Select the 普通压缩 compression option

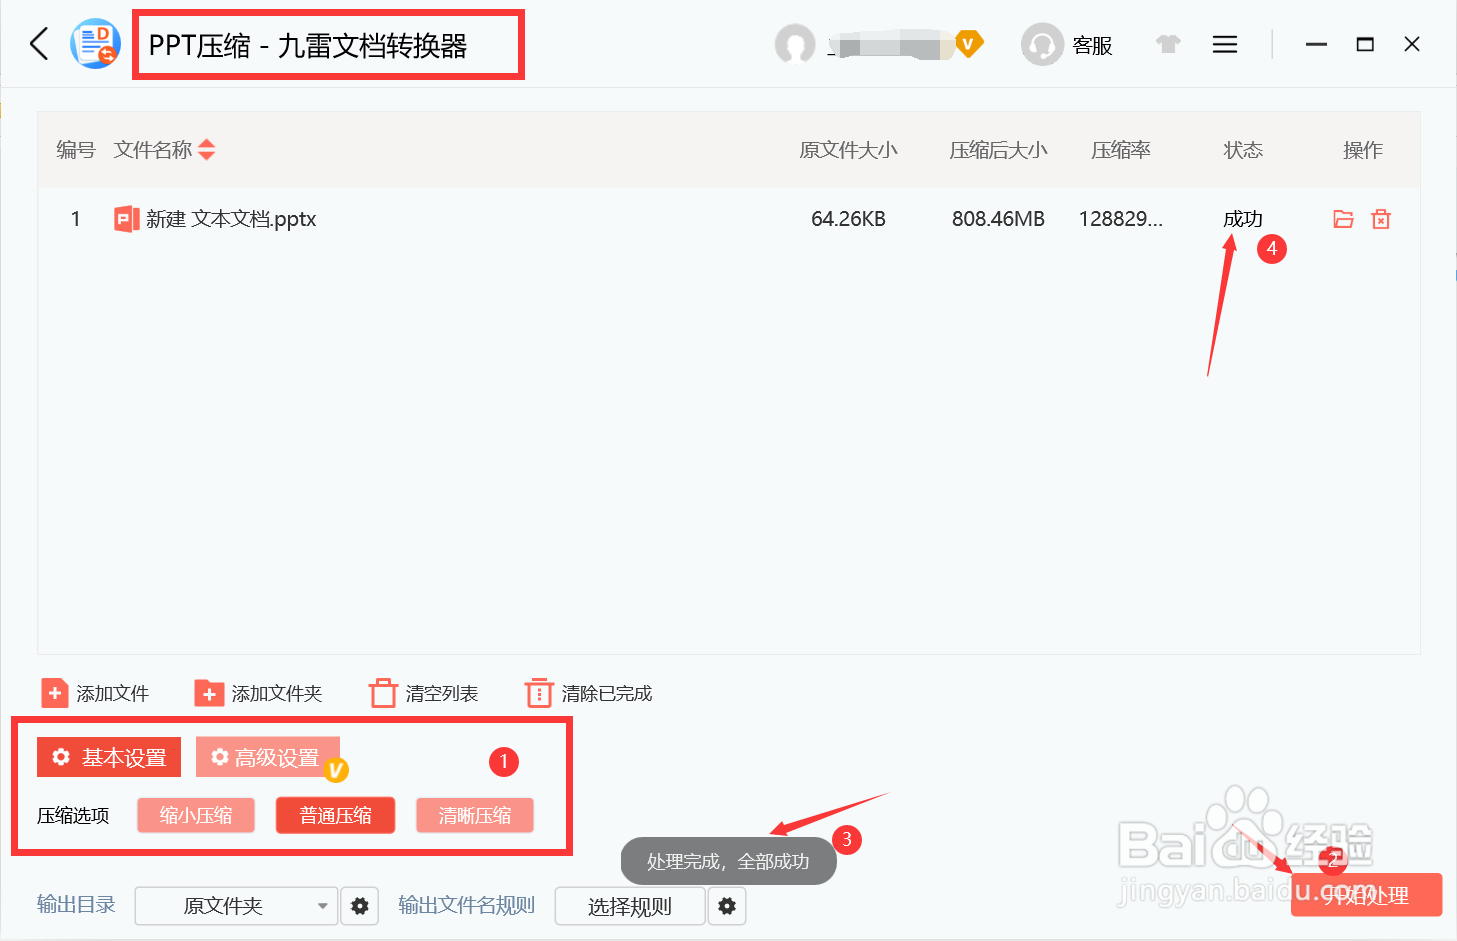[335, 815]
